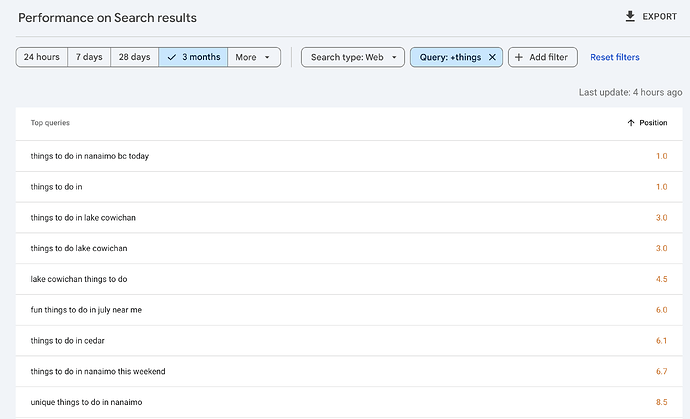Image resolution: width=690 pixels, height=419 pixels.
Task: Select the 7 days date range
Action: pos(88,58)
